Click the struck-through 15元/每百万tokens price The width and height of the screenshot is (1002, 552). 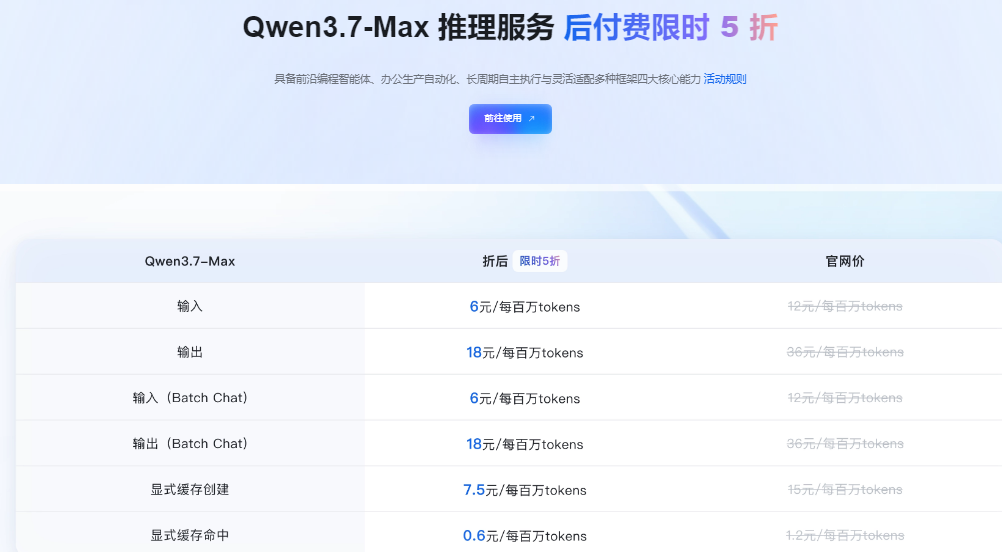(845, 490)
